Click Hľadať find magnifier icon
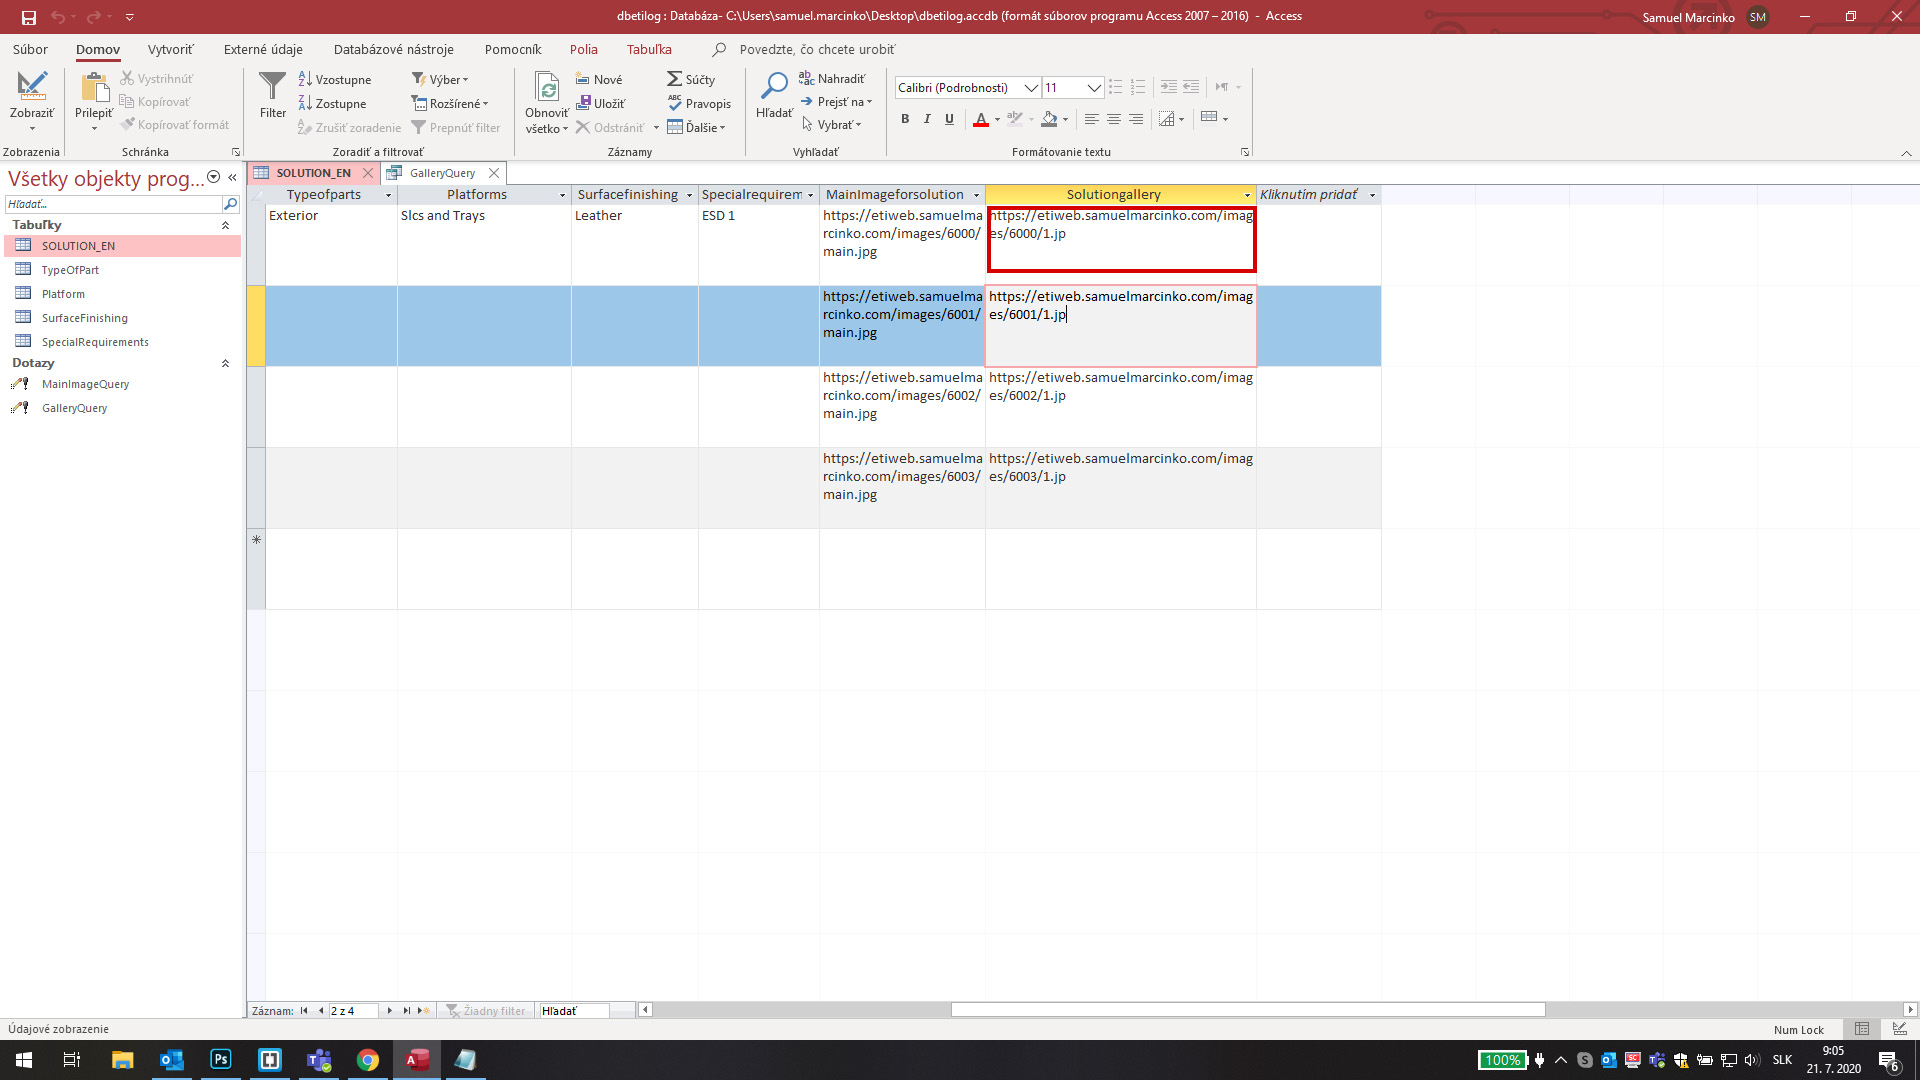Screen dimensions: 1920x1080 coord(774,86)
